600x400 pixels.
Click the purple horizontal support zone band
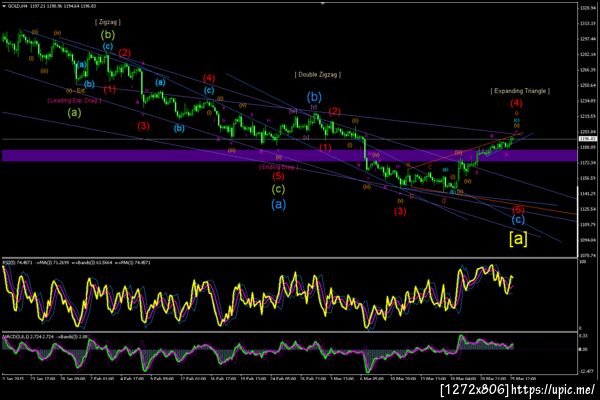(289, 155)
